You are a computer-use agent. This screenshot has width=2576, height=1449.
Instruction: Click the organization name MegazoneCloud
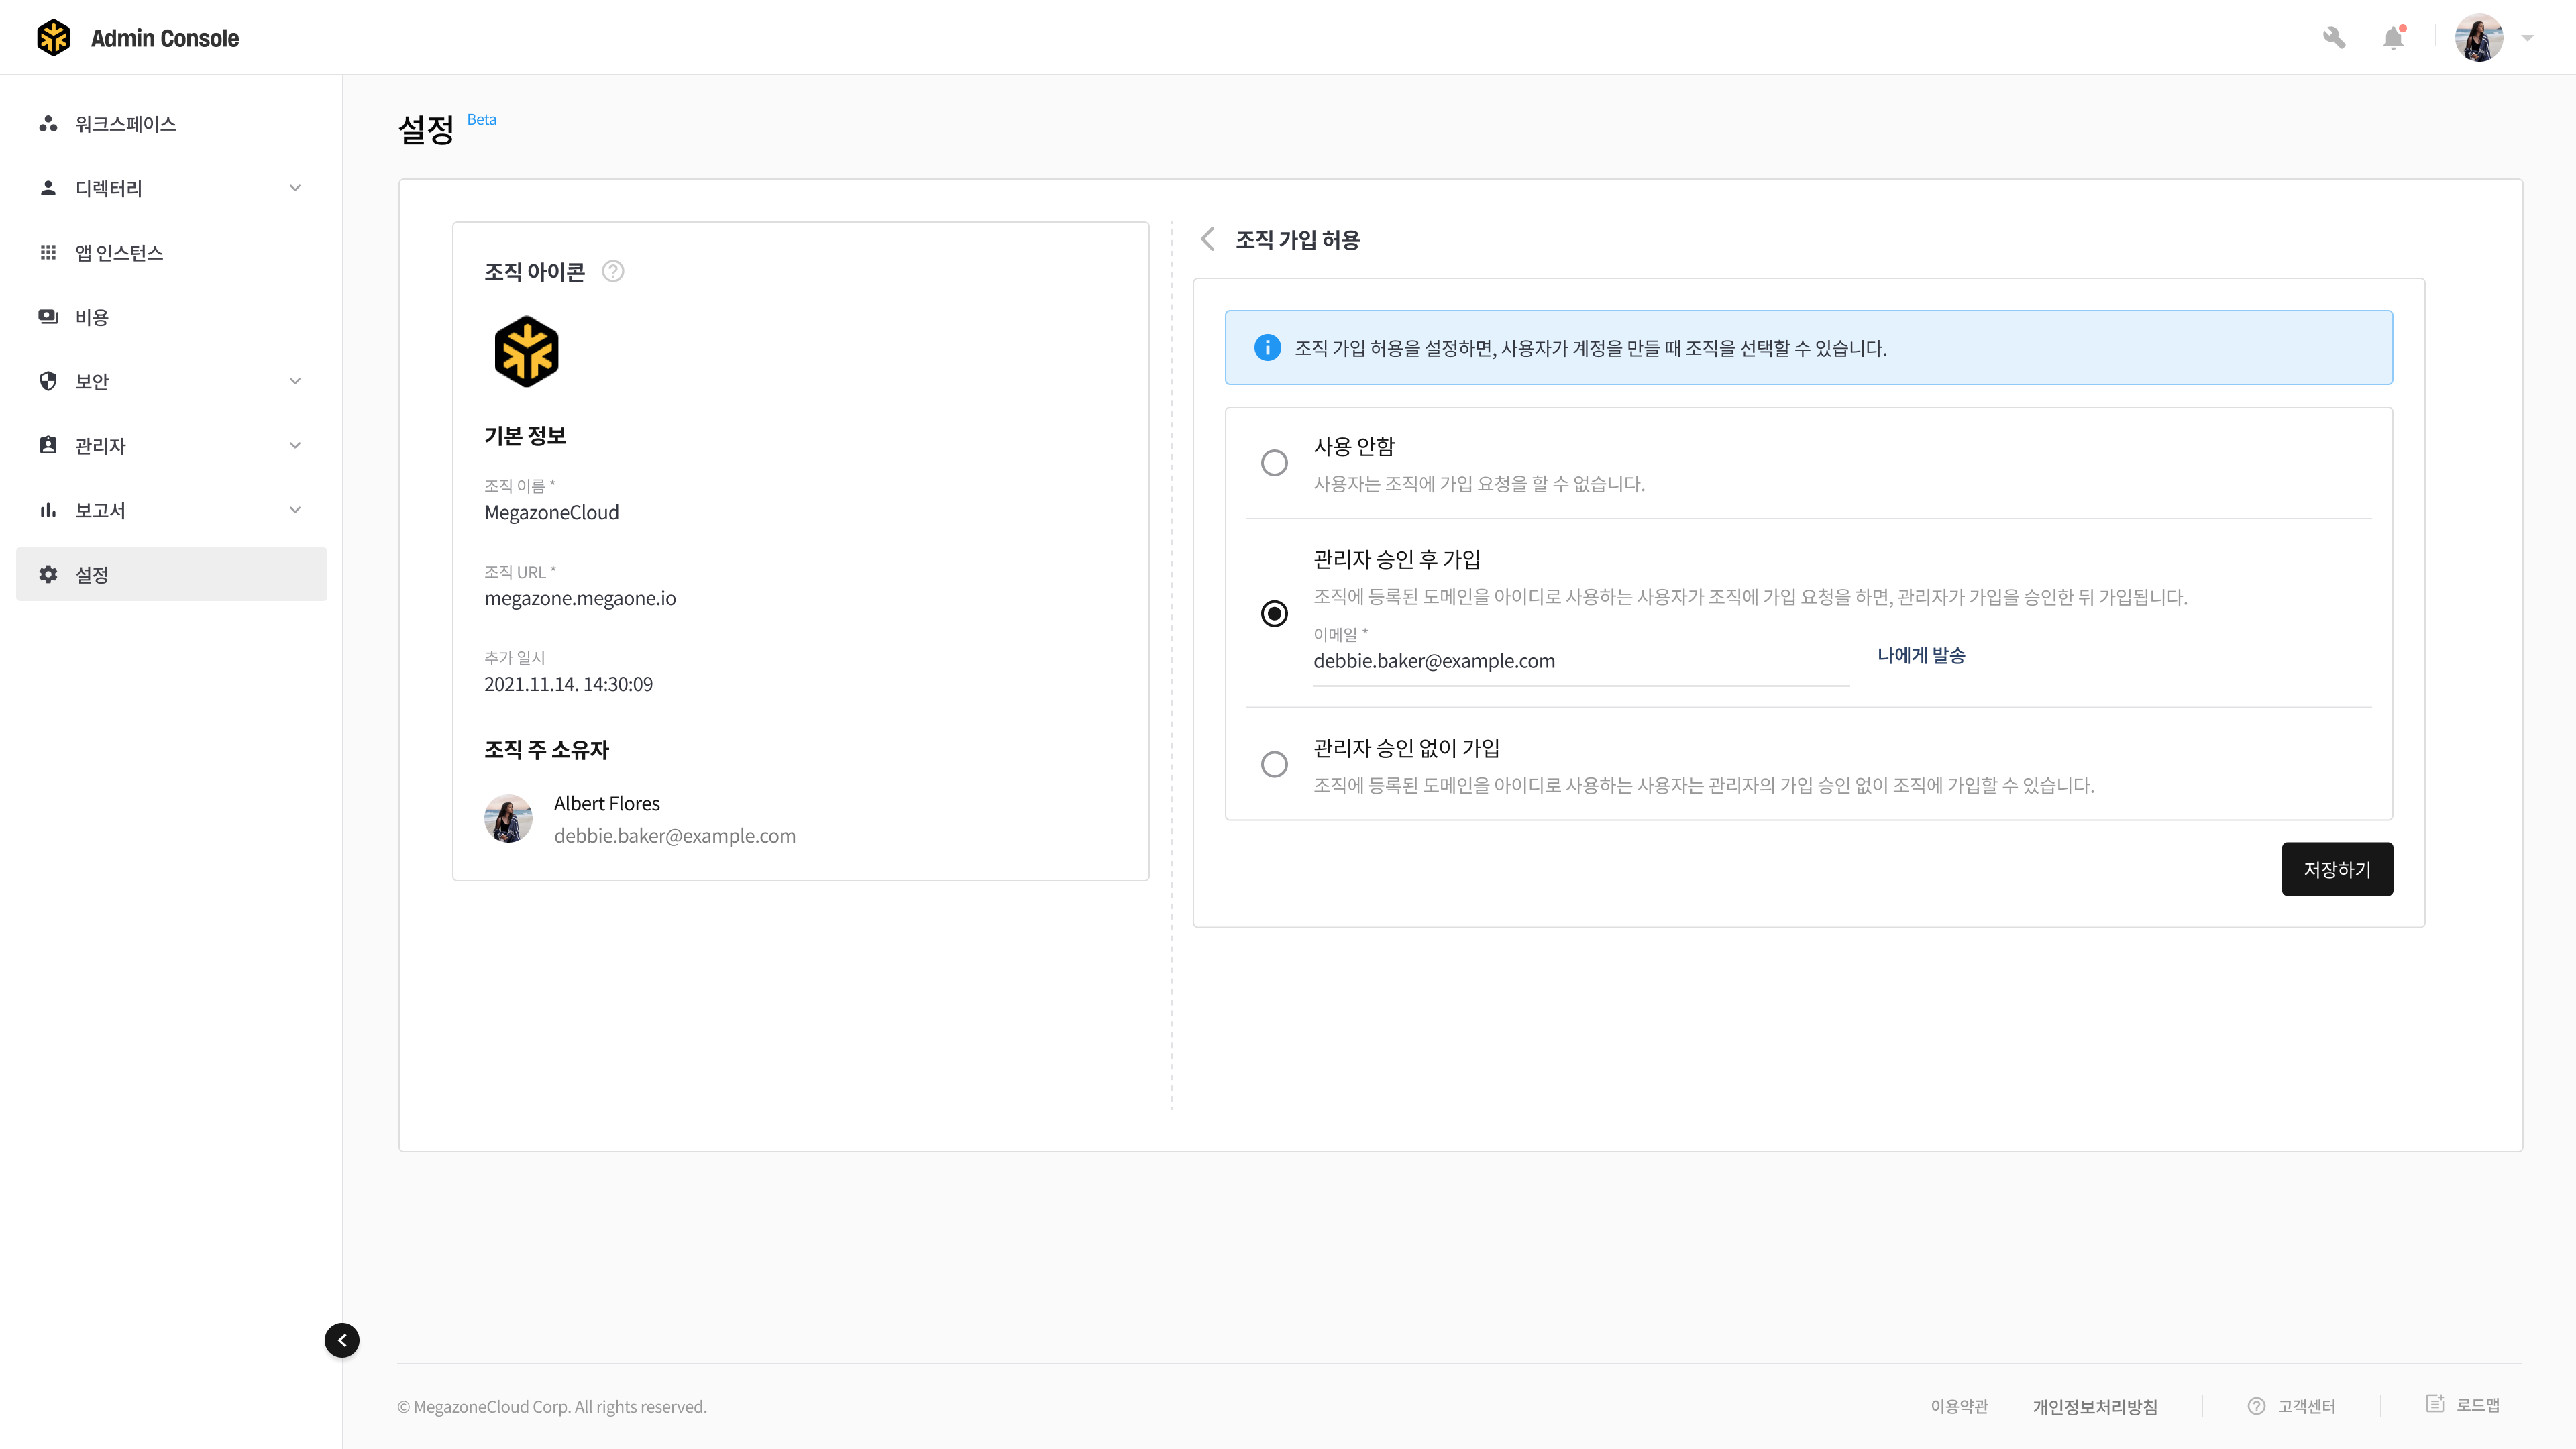point(552,512)
